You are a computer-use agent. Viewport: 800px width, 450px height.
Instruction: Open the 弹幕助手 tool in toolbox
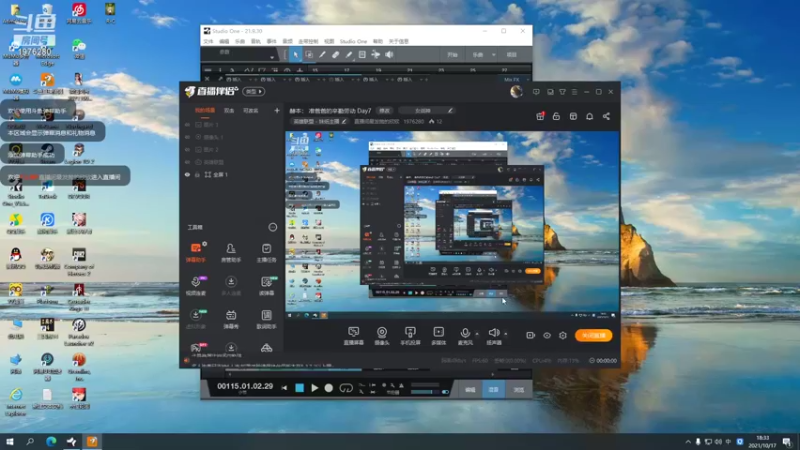(196, 252)
